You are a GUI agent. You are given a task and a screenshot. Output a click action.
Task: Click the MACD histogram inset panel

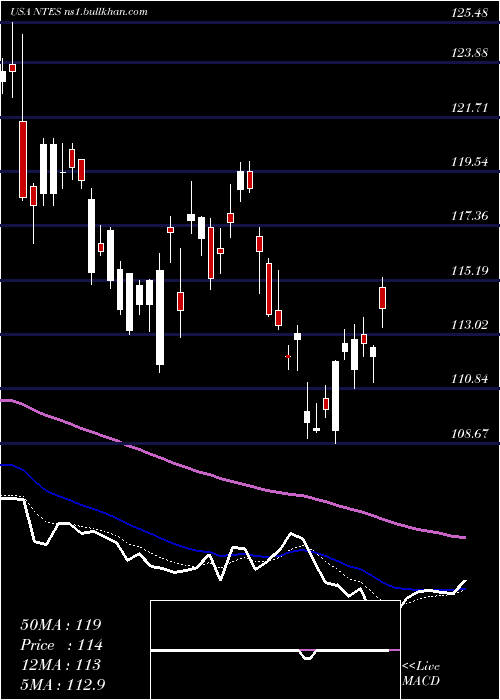(x=275, y=650)
